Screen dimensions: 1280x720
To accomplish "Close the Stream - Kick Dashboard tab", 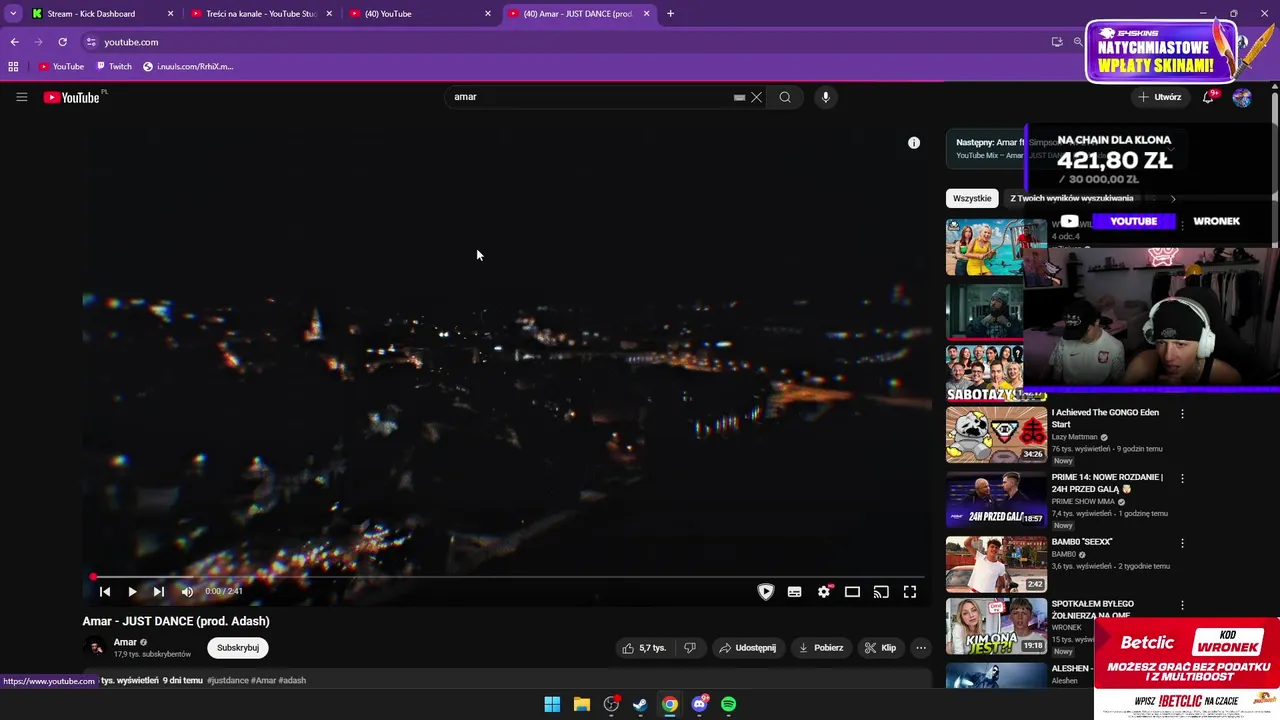I will [x=170, y=14].
